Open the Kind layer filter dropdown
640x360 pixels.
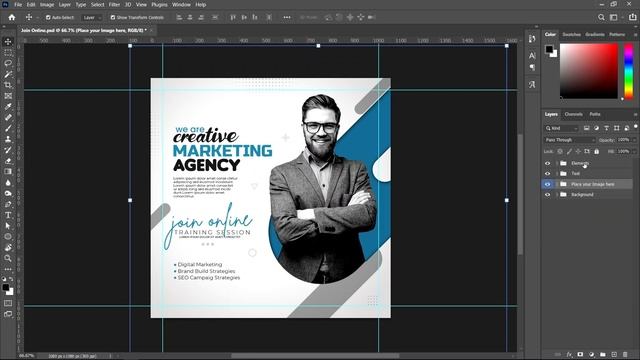click(562, 128)
